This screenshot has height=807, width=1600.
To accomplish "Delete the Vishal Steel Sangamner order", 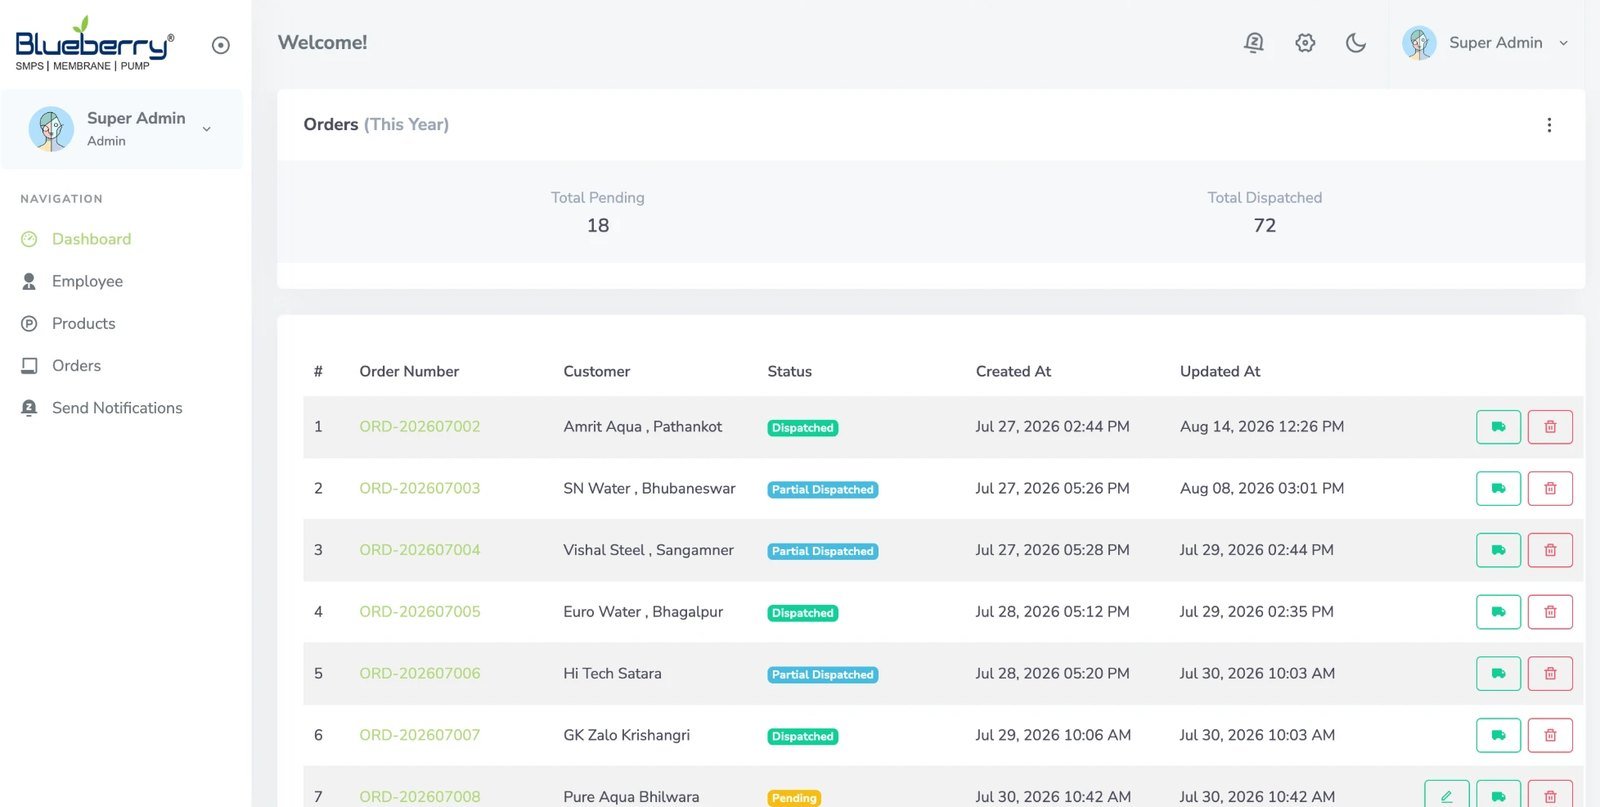I will point(1550,550).
